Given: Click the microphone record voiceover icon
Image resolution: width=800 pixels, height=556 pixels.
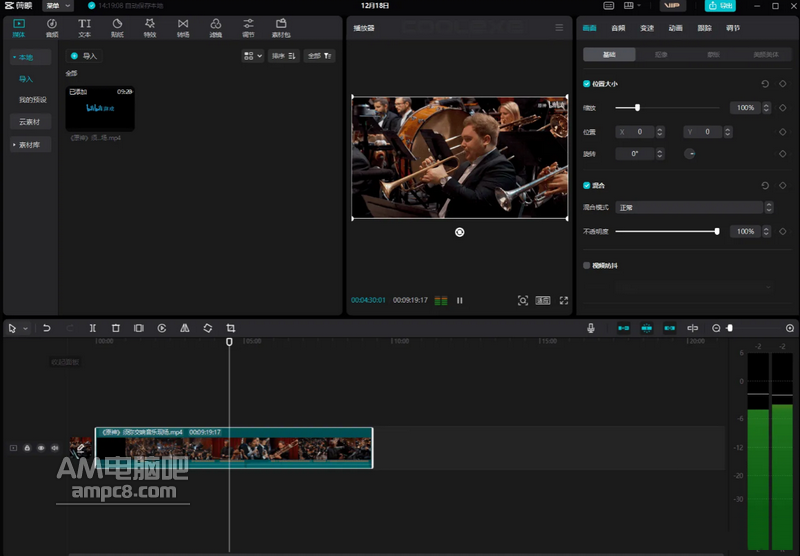Looking at the screenshot, I should point(591,328).
